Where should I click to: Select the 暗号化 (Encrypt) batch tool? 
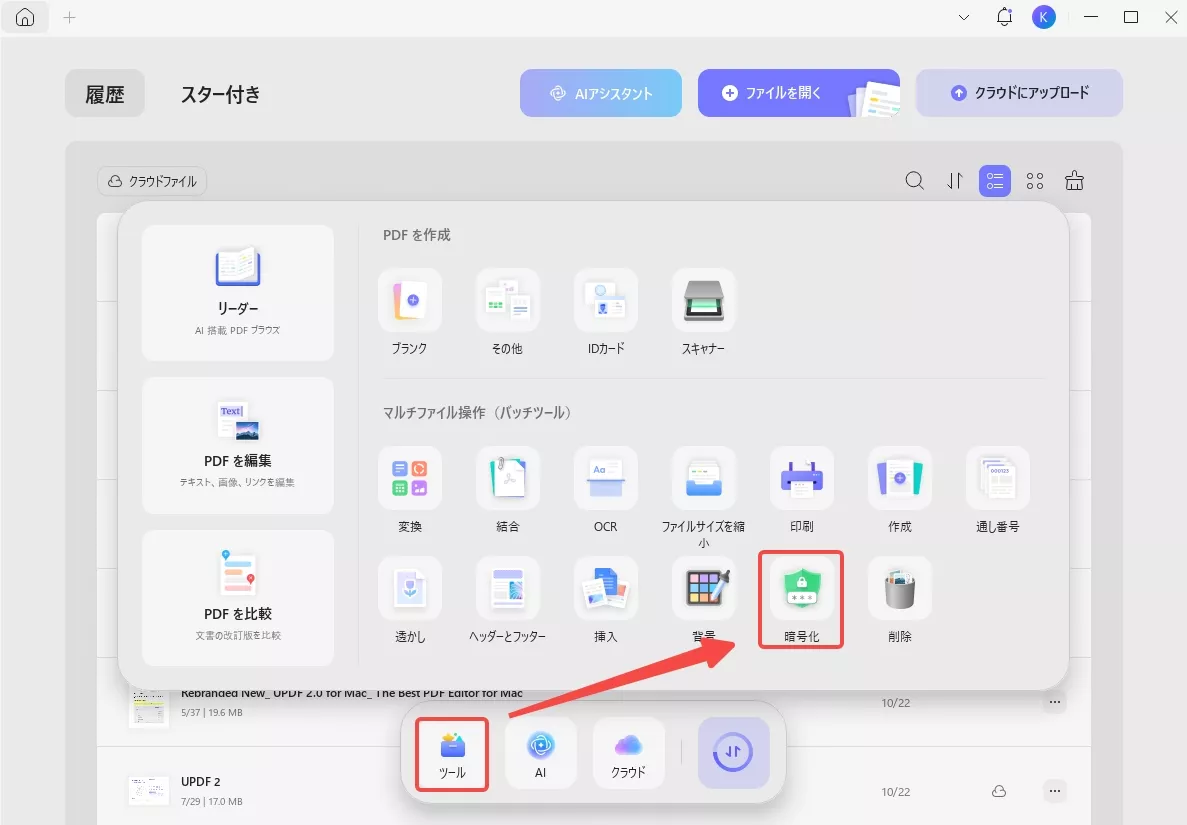(800, 598)
